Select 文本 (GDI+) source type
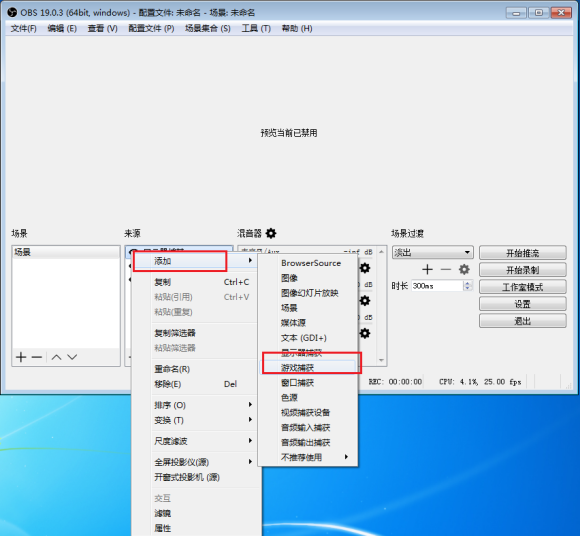This screenshot has width=580, height=536. click(x=308, y=338)
